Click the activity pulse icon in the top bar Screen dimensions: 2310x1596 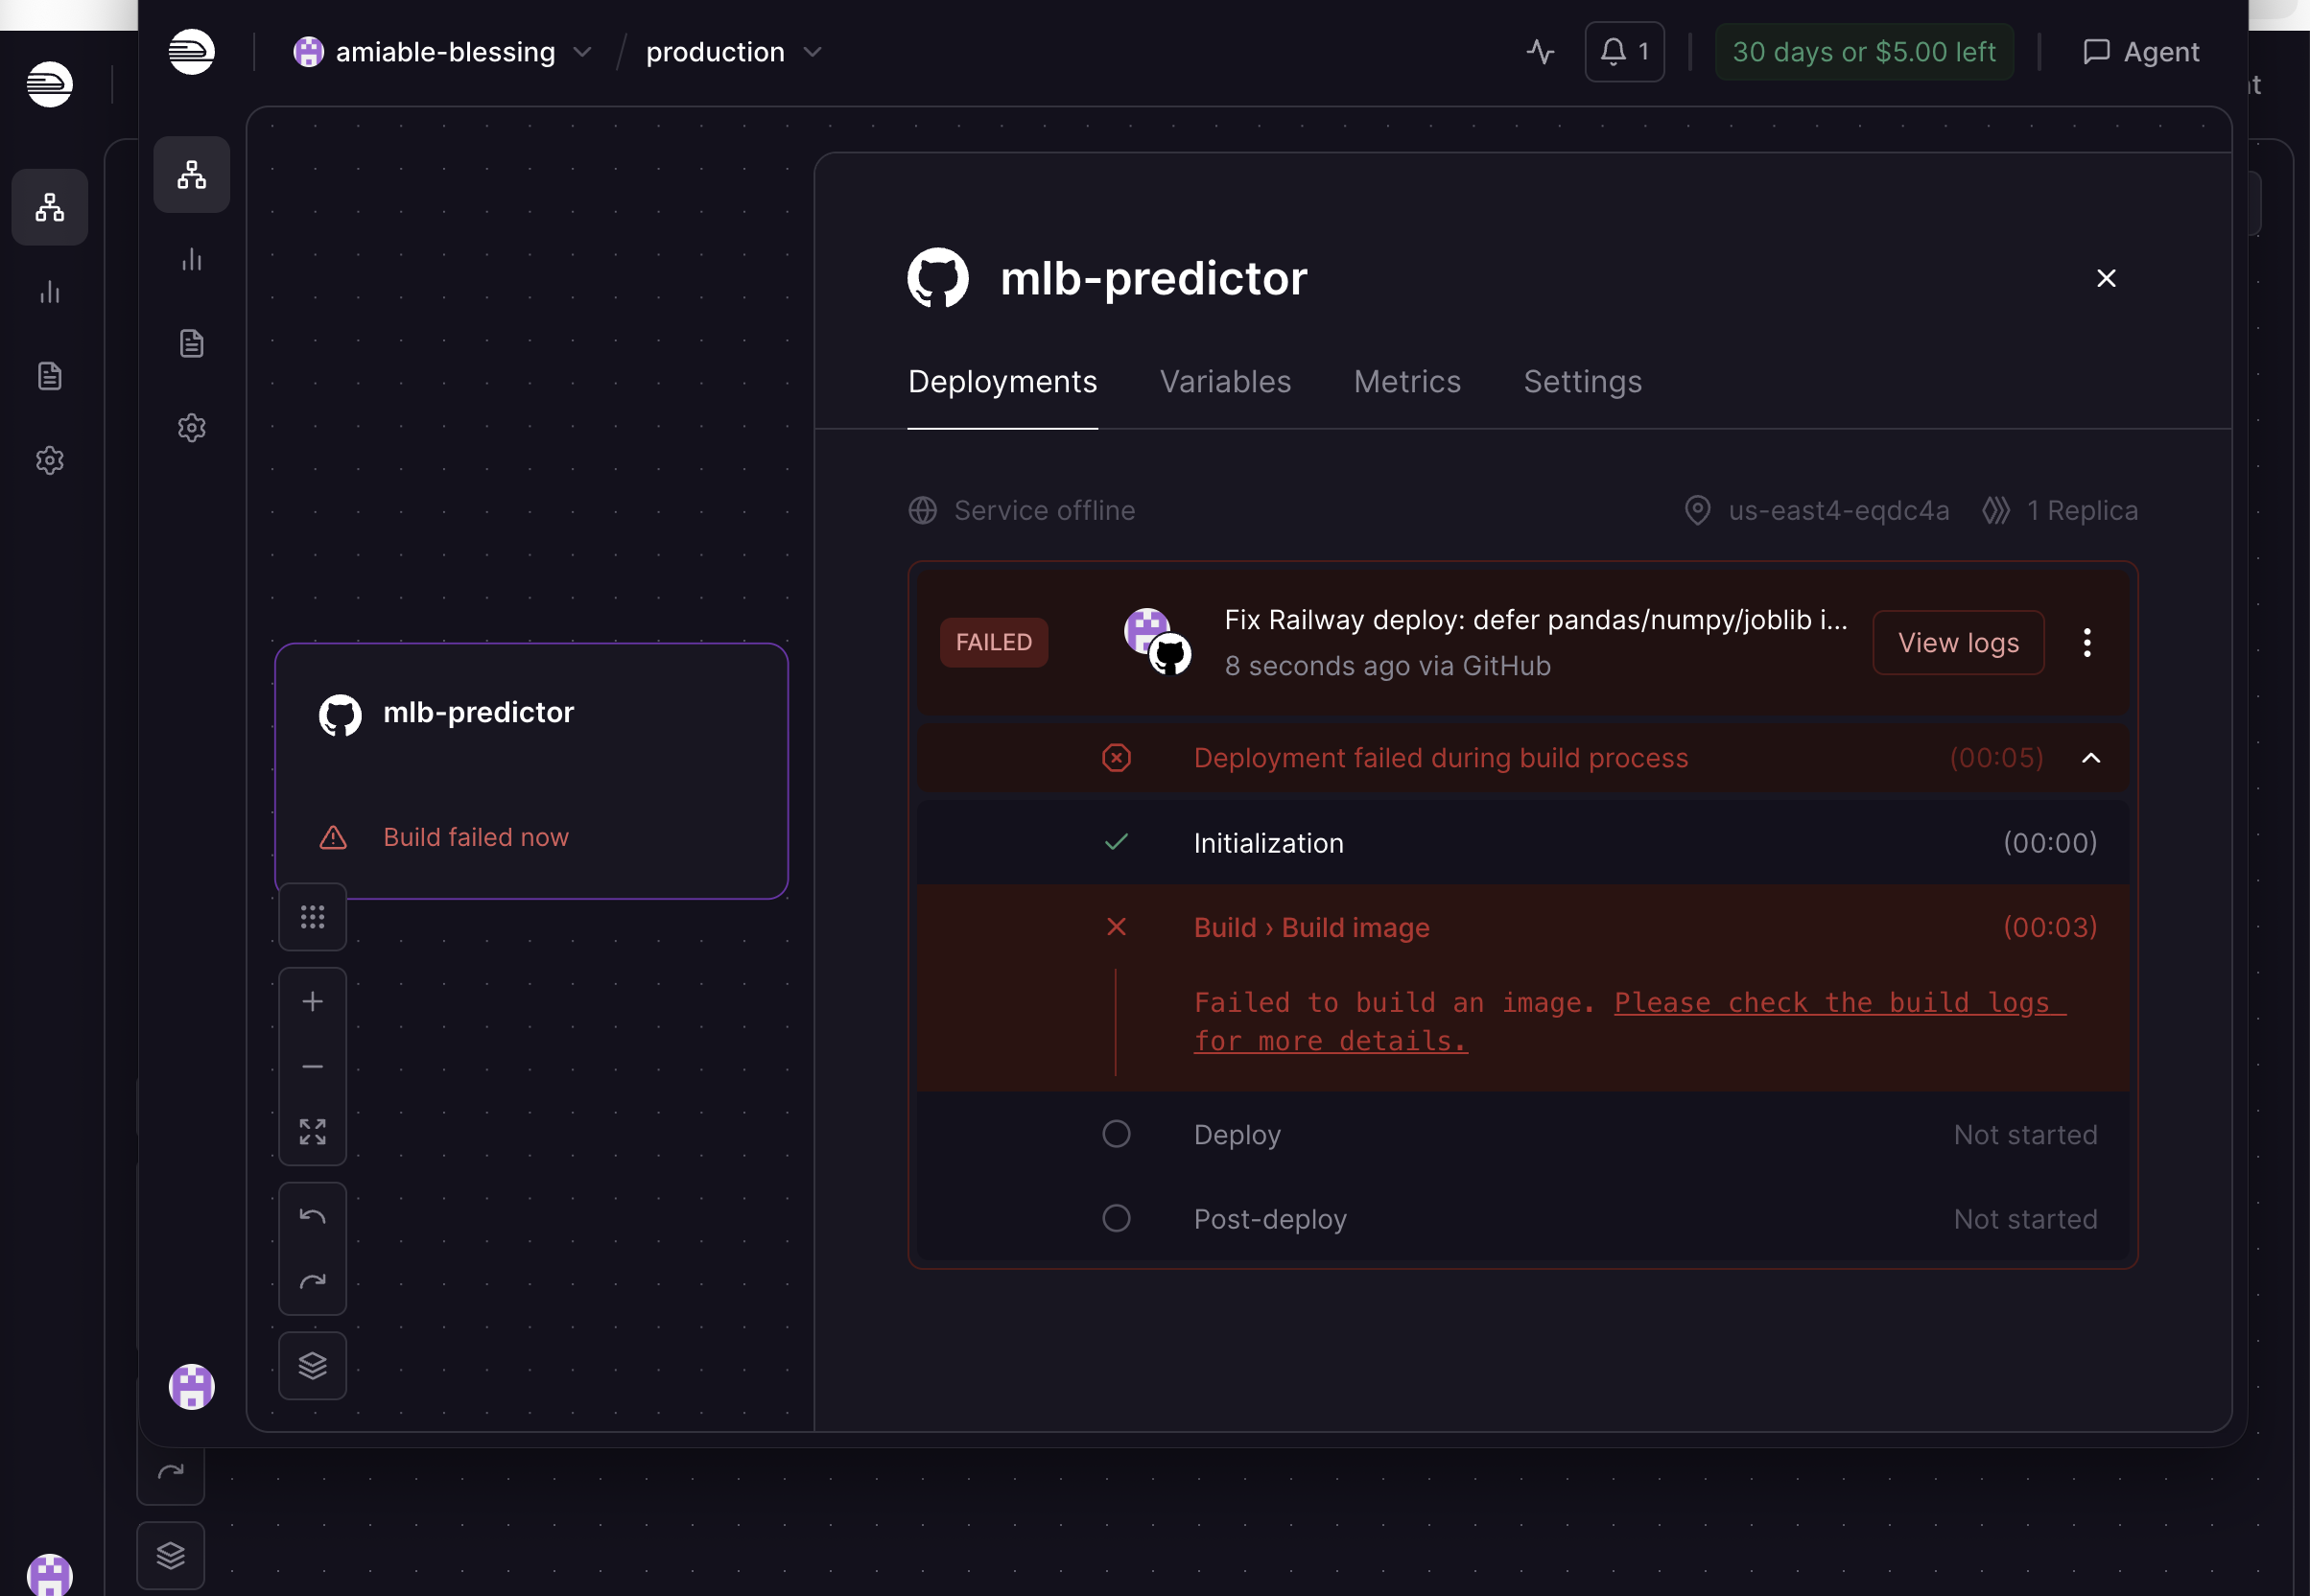point(1540,52)
